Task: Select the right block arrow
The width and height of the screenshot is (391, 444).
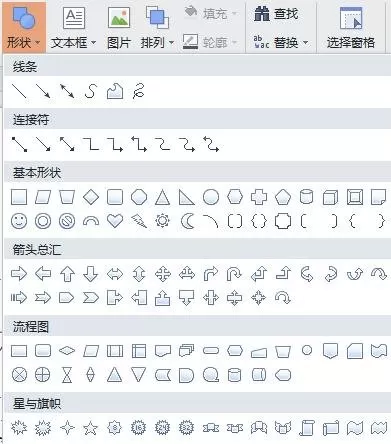Action: pyautogui.click(x=19, y=274)
